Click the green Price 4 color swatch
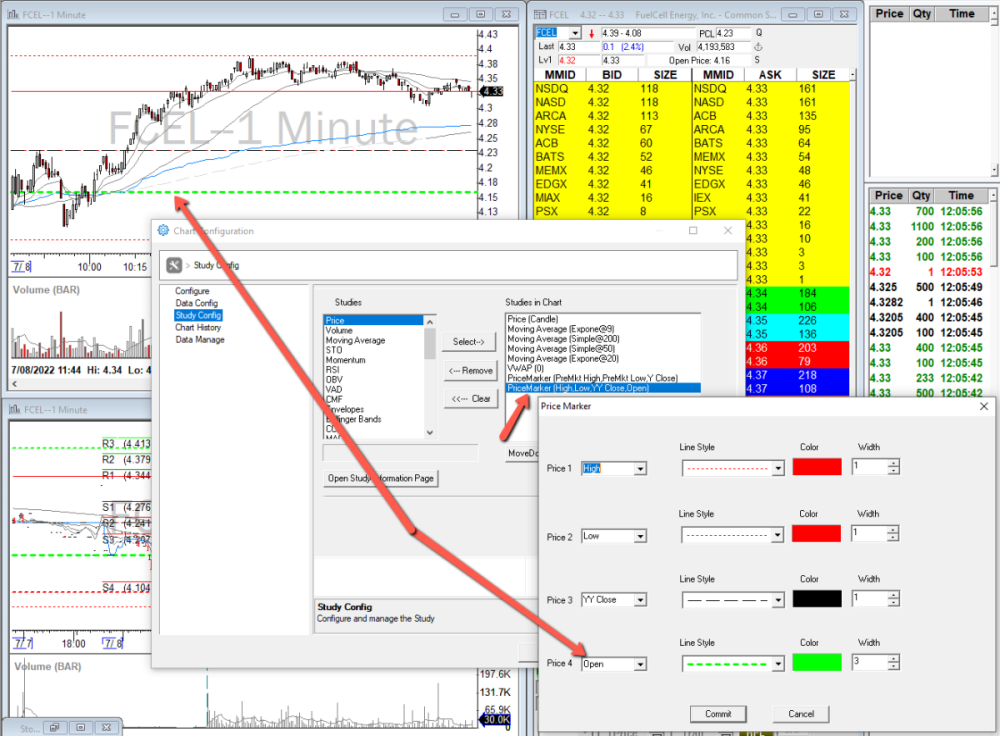This screenshot has width=1000, height=736. coord(817,663)
